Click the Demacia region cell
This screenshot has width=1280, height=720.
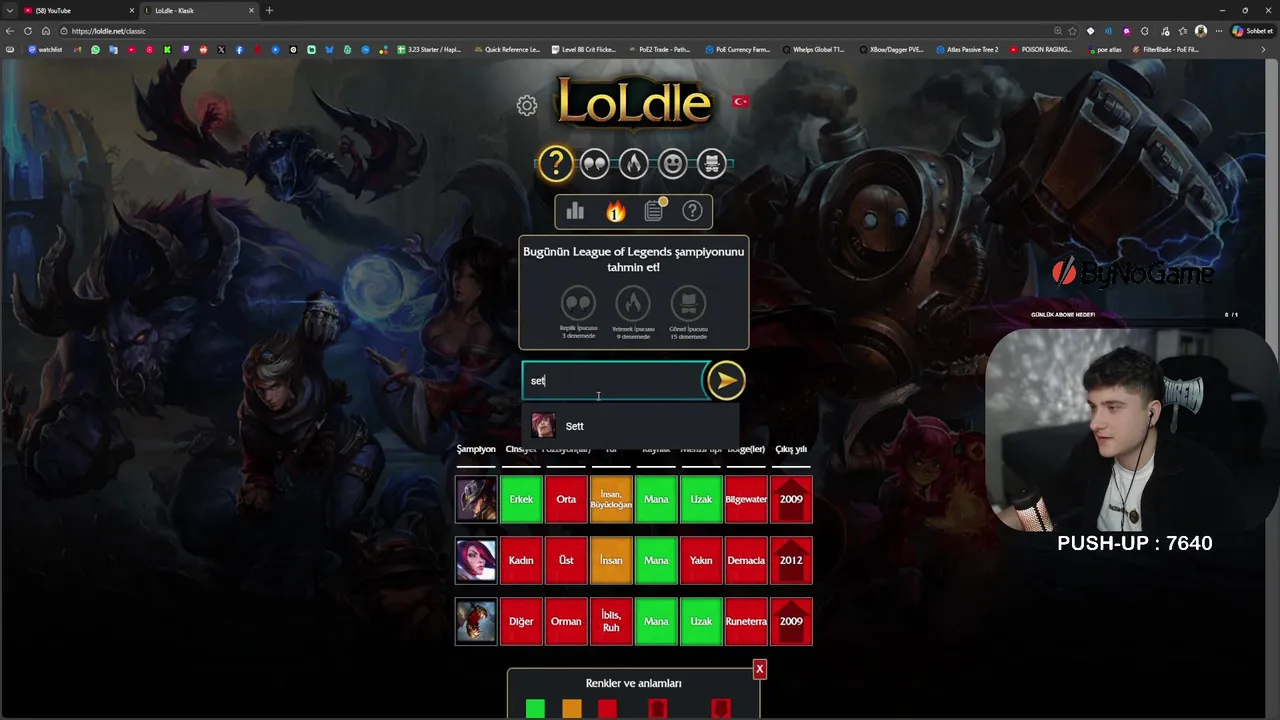746,560
